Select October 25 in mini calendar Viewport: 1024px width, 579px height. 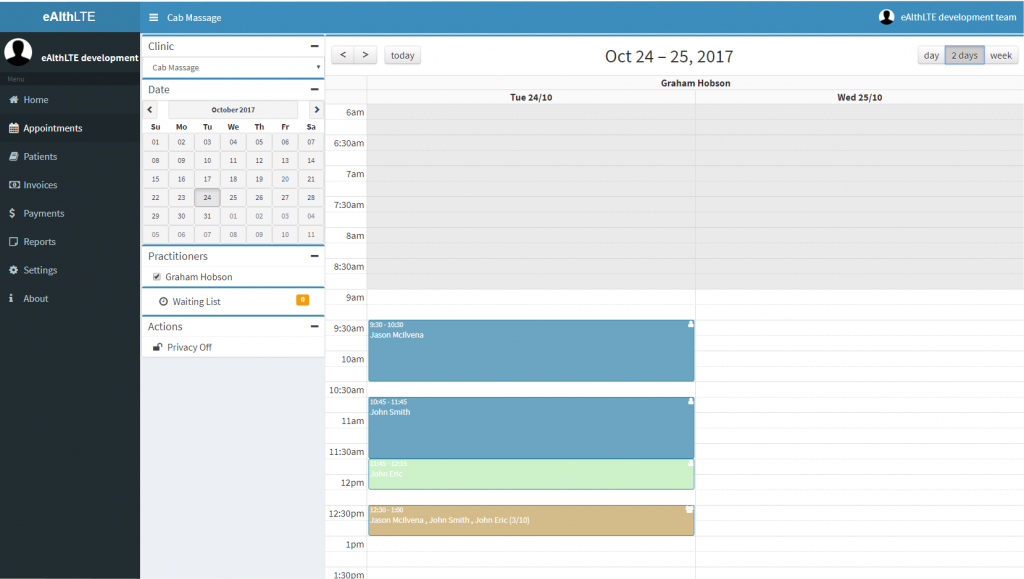[x=233, y=197]
